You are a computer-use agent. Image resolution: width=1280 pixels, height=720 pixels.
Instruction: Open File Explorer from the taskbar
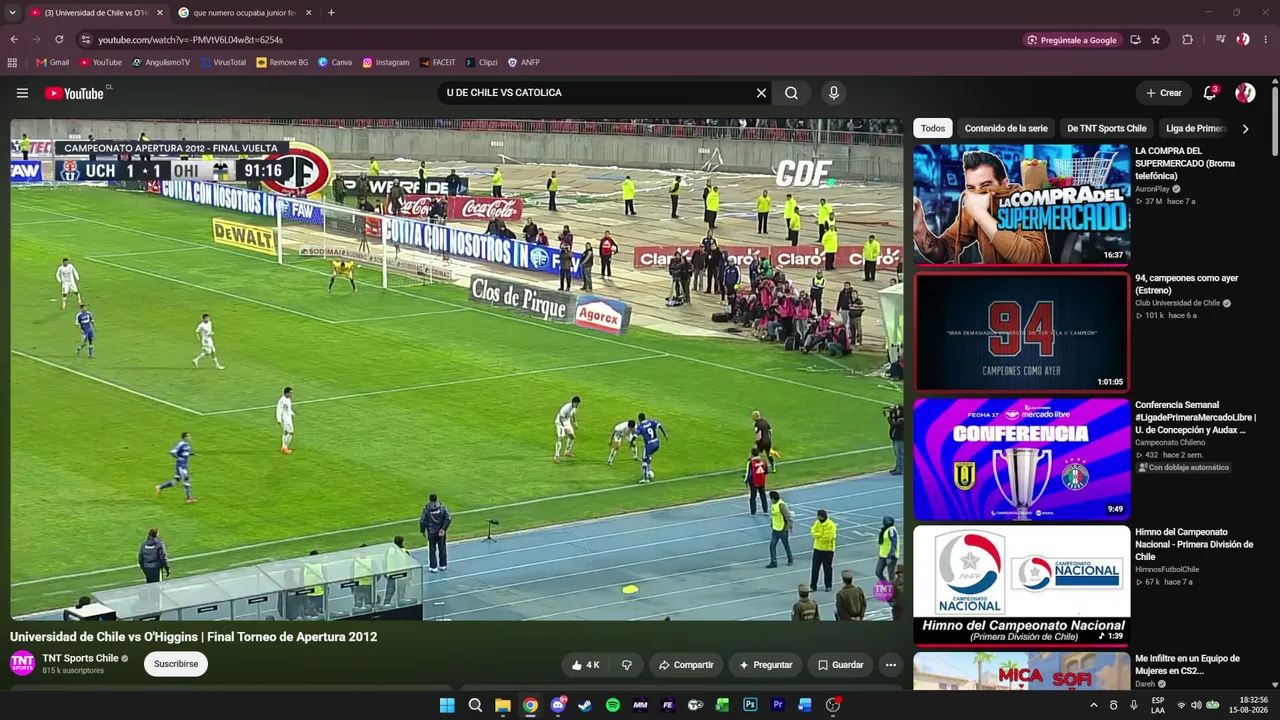503,705
